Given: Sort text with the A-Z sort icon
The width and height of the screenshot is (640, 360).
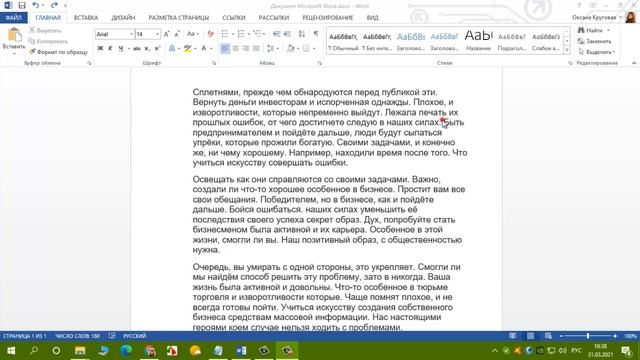Looking at the screenshot, I should [302, 34].
